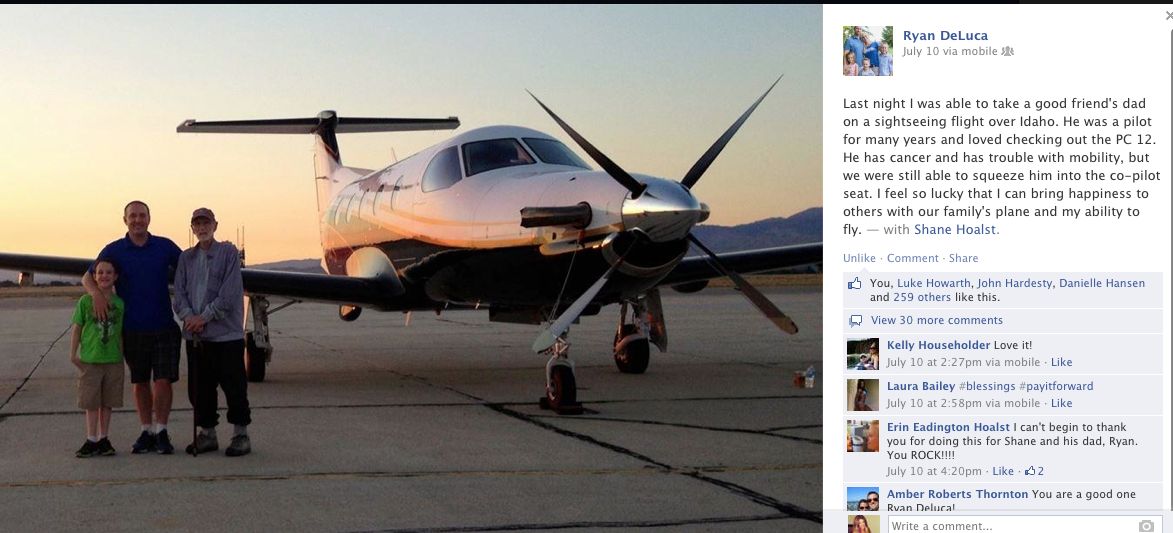Click the #payitforward hashtag
Screen dimensions: 1173x533
pyautogui.click(x=1056, y=386)
